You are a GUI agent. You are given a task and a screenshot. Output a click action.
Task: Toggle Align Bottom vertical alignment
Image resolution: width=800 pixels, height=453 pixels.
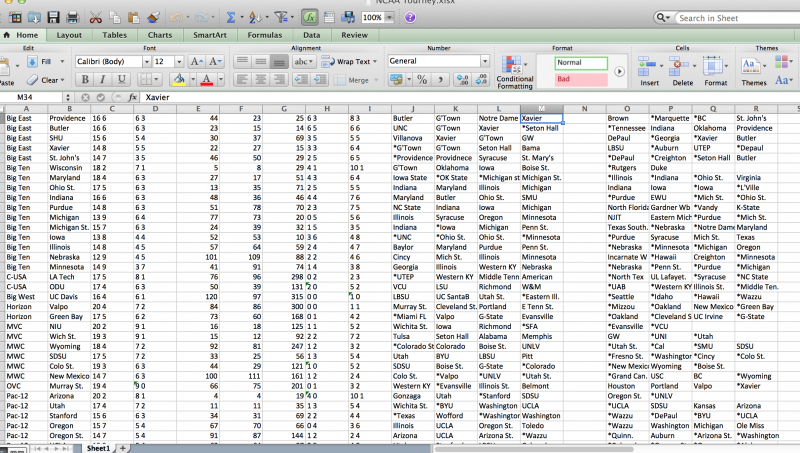(x=279, y=62)
